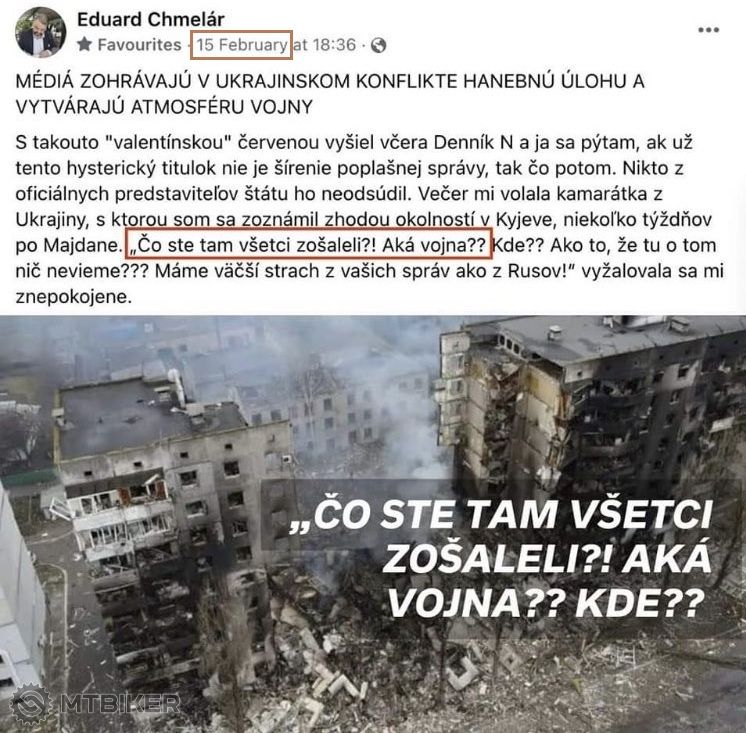Image resolution: width=746 pixels, height=733 pixels.
Task: Click the 18:36 timestamp
Action: pos(334,45)
